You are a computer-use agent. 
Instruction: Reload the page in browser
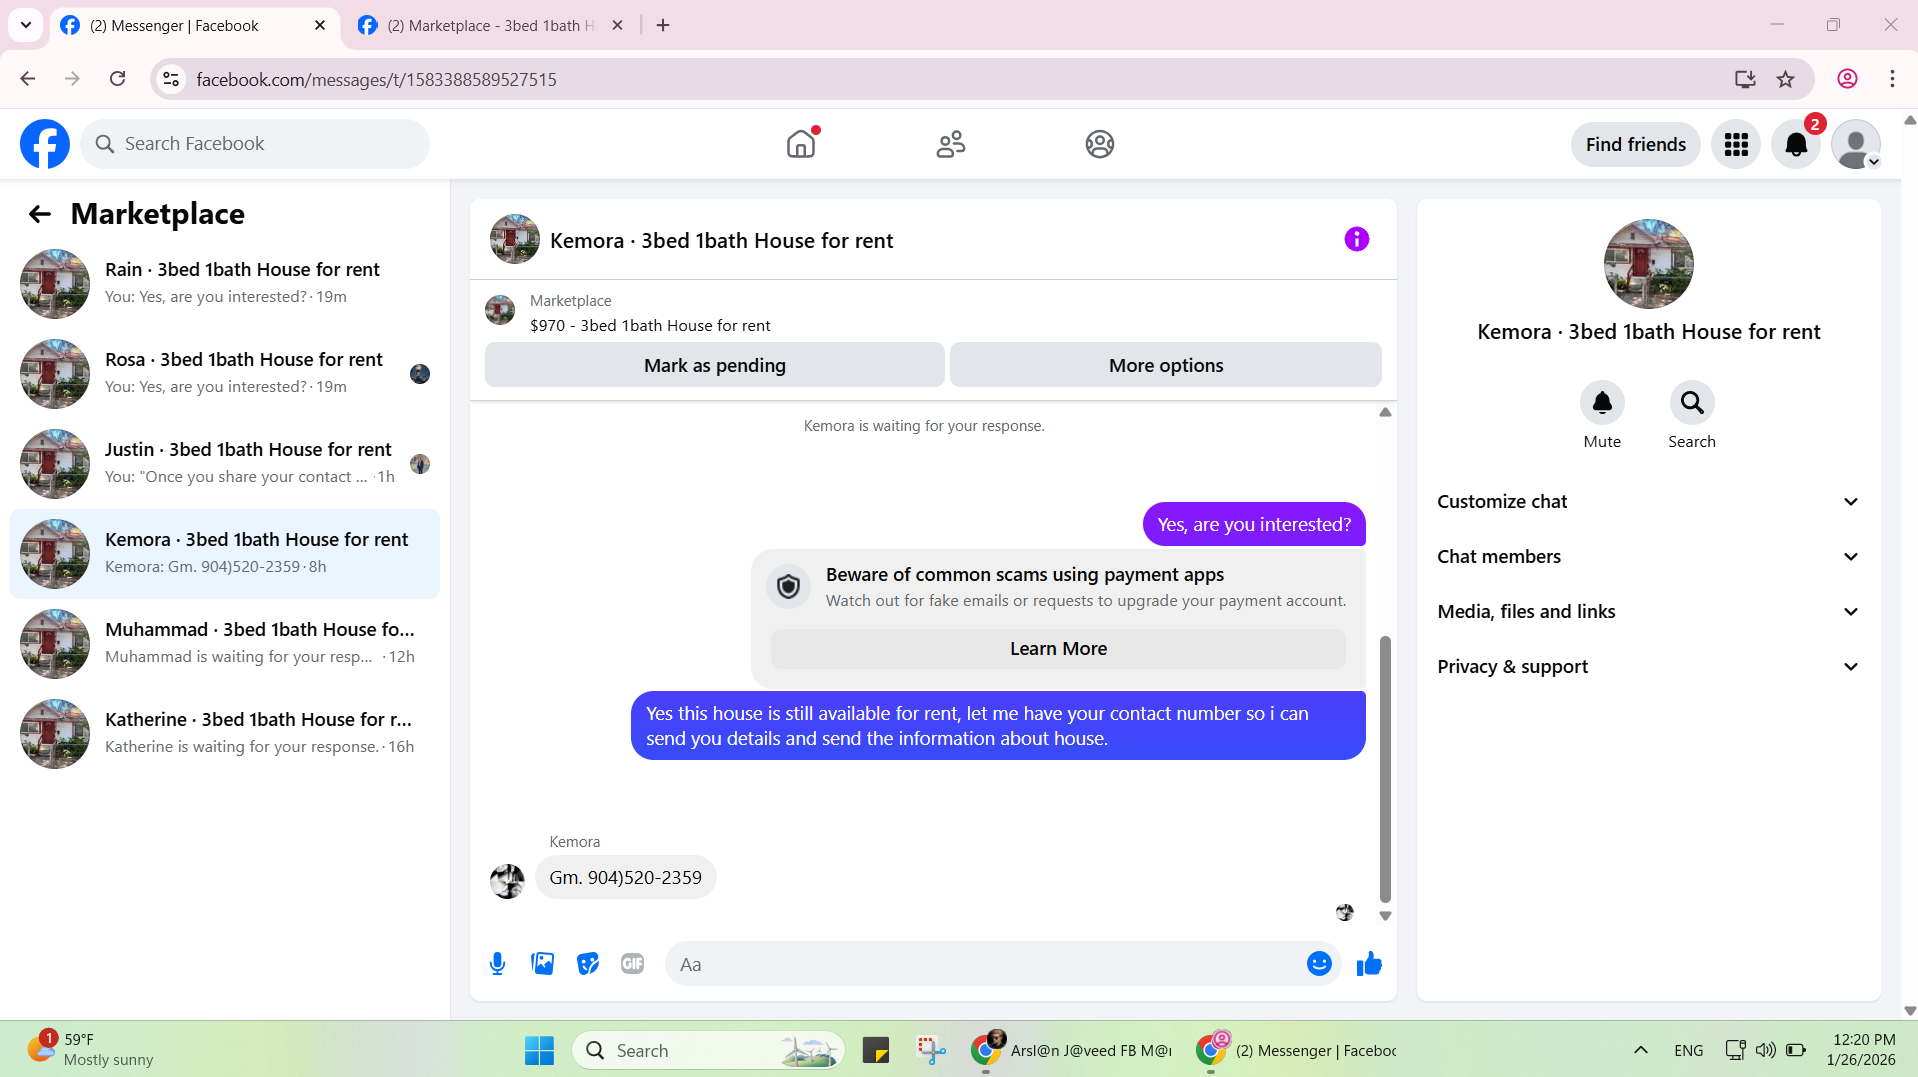118,79
